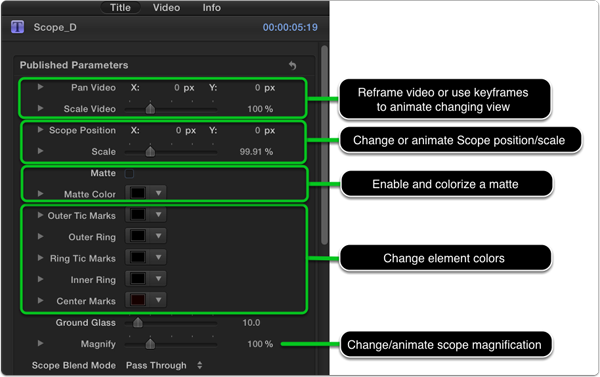600x377 pixels.
Task: Open the Ring Tic Marks color dropdown arrow
Action: click(x=158, y=258)
